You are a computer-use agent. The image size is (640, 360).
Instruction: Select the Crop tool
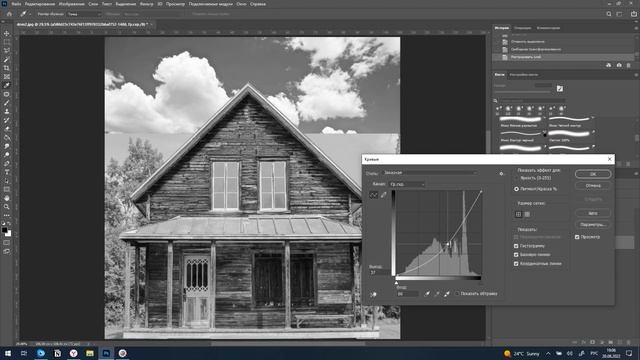click(7, 68)
